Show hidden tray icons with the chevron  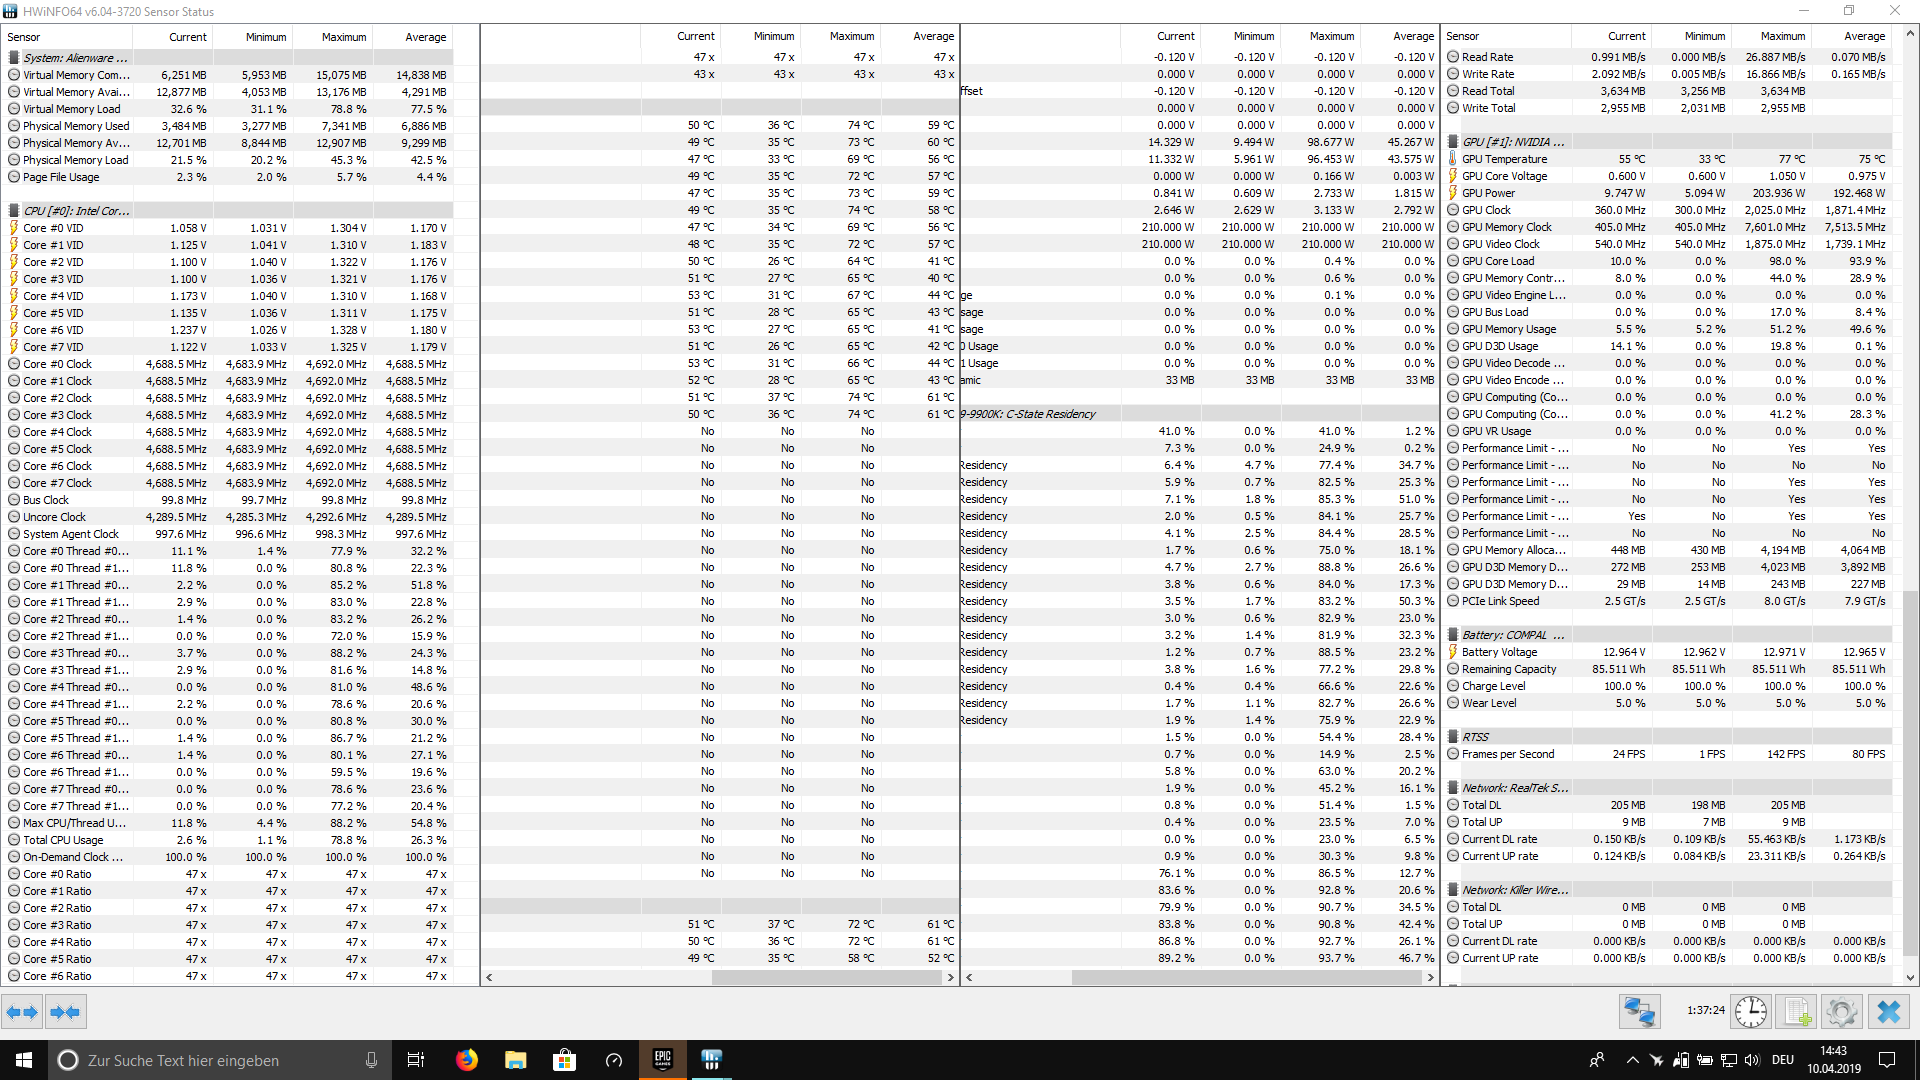pos(1632,1060)
